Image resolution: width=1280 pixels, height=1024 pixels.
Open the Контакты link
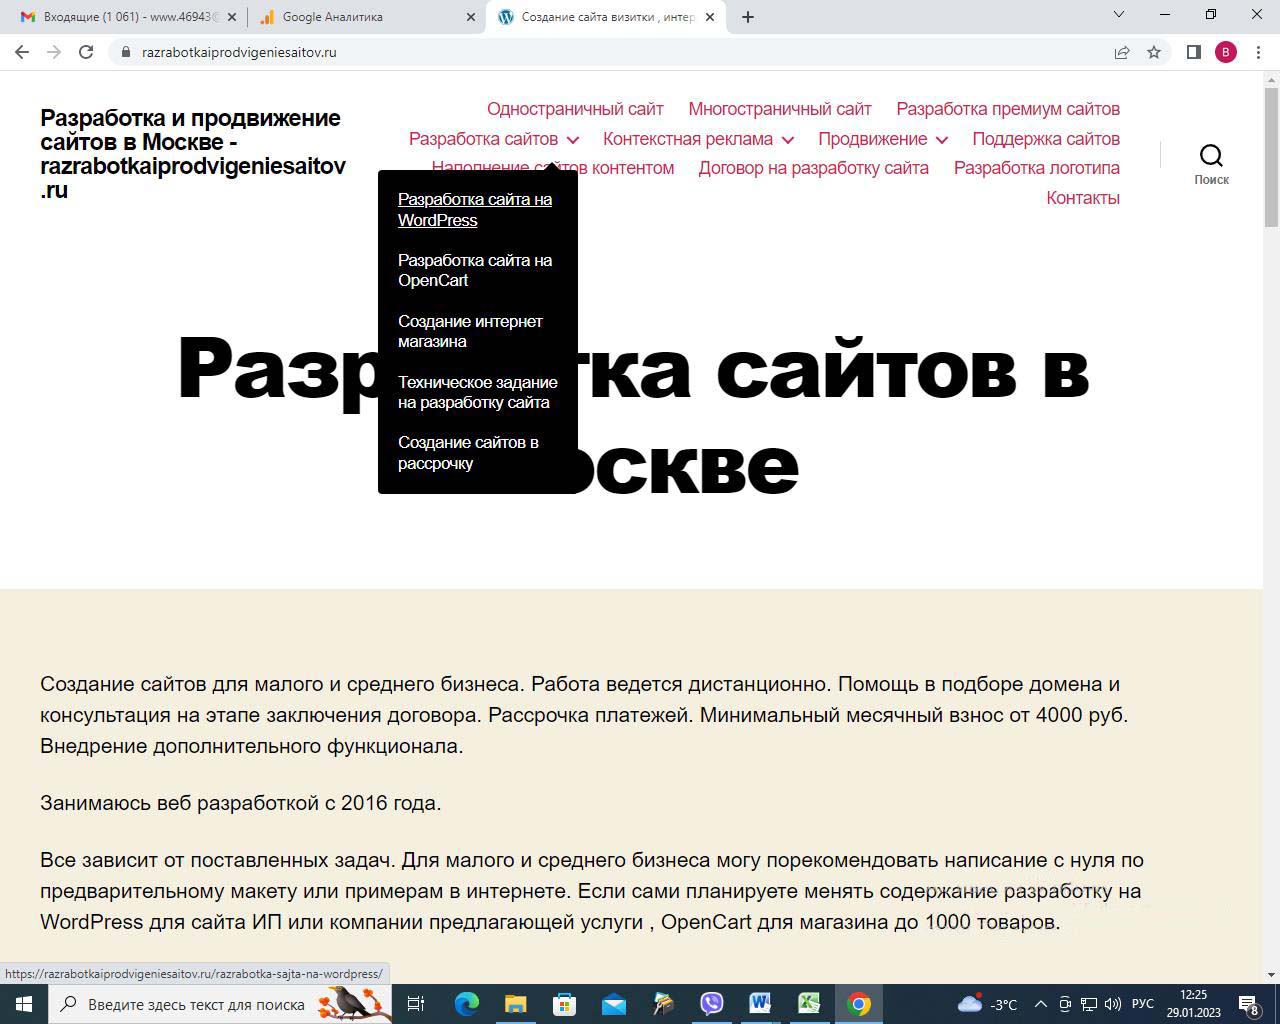[1082, 198]
